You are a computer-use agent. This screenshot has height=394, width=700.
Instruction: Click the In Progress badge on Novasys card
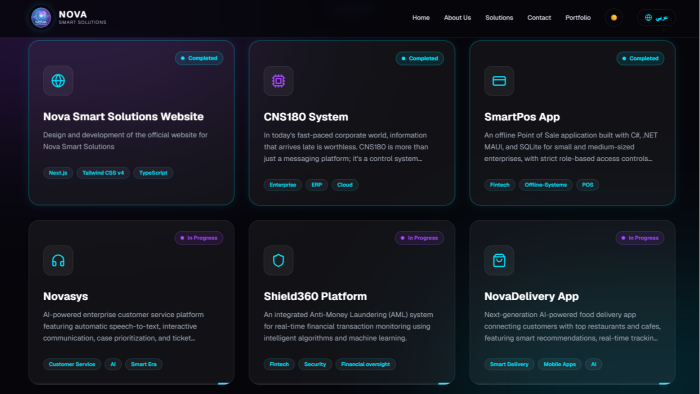click(x=199, y=238)
